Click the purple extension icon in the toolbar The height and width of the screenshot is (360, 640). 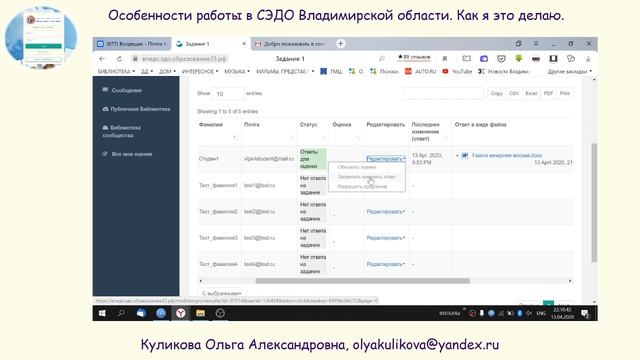(484, 59)
